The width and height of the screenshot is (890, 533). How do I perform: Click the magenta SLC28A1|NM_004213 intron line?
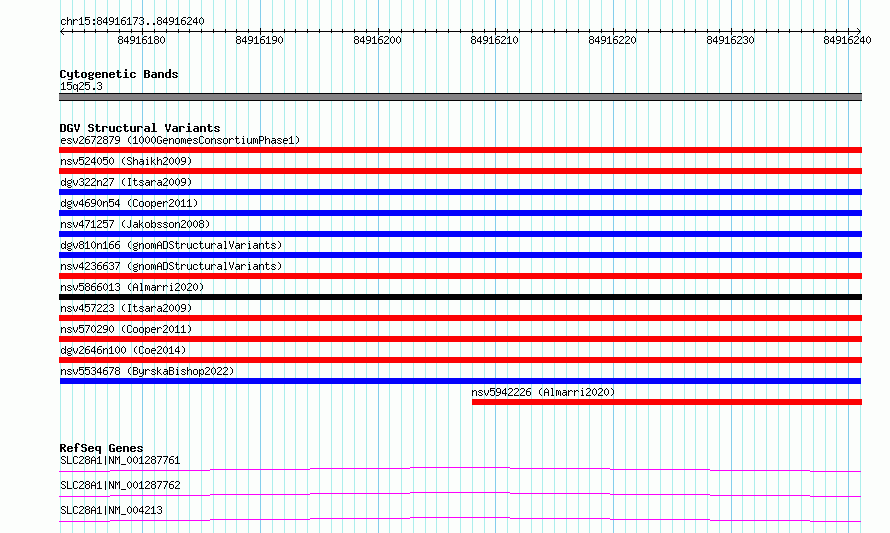tap(460, 518)
